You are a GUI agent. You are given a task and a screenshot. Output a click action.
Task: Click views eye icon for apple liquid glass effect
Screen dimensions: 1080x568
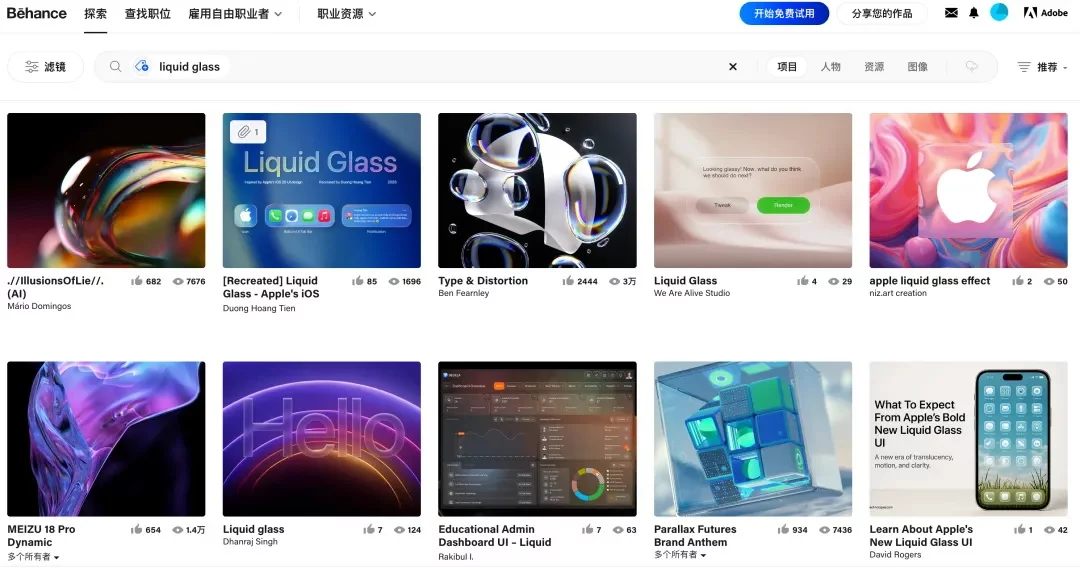coord(1049,282)
